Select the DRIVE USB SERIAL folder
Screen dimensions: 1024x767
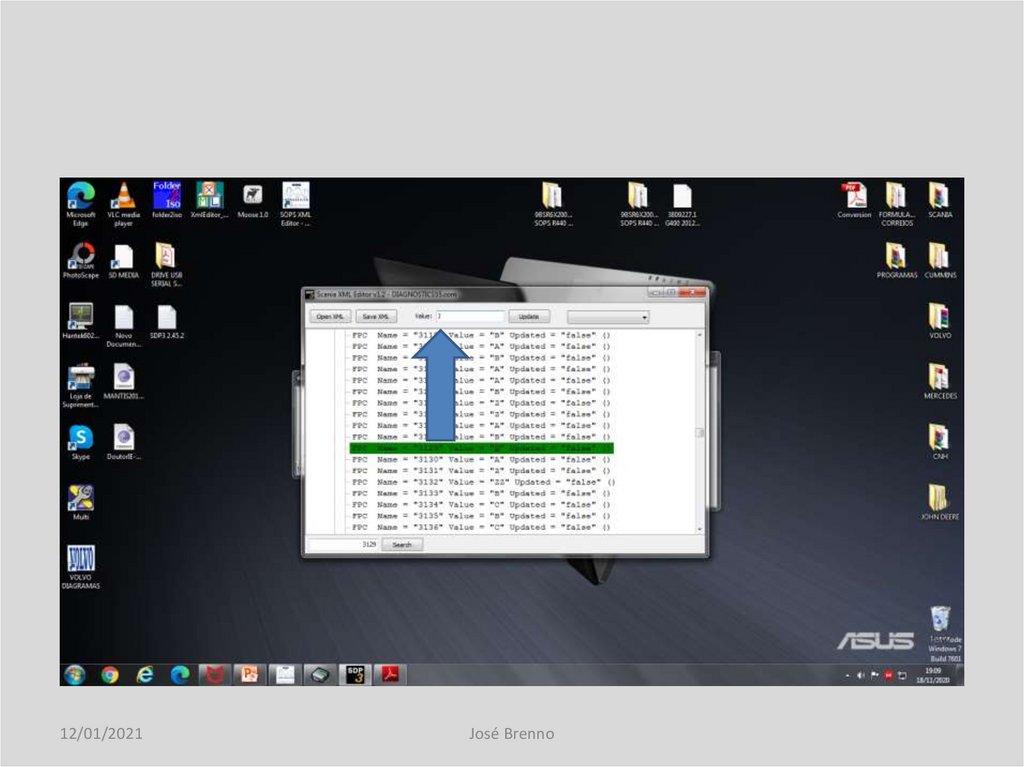pyautogui.click(x=167, y=265)
